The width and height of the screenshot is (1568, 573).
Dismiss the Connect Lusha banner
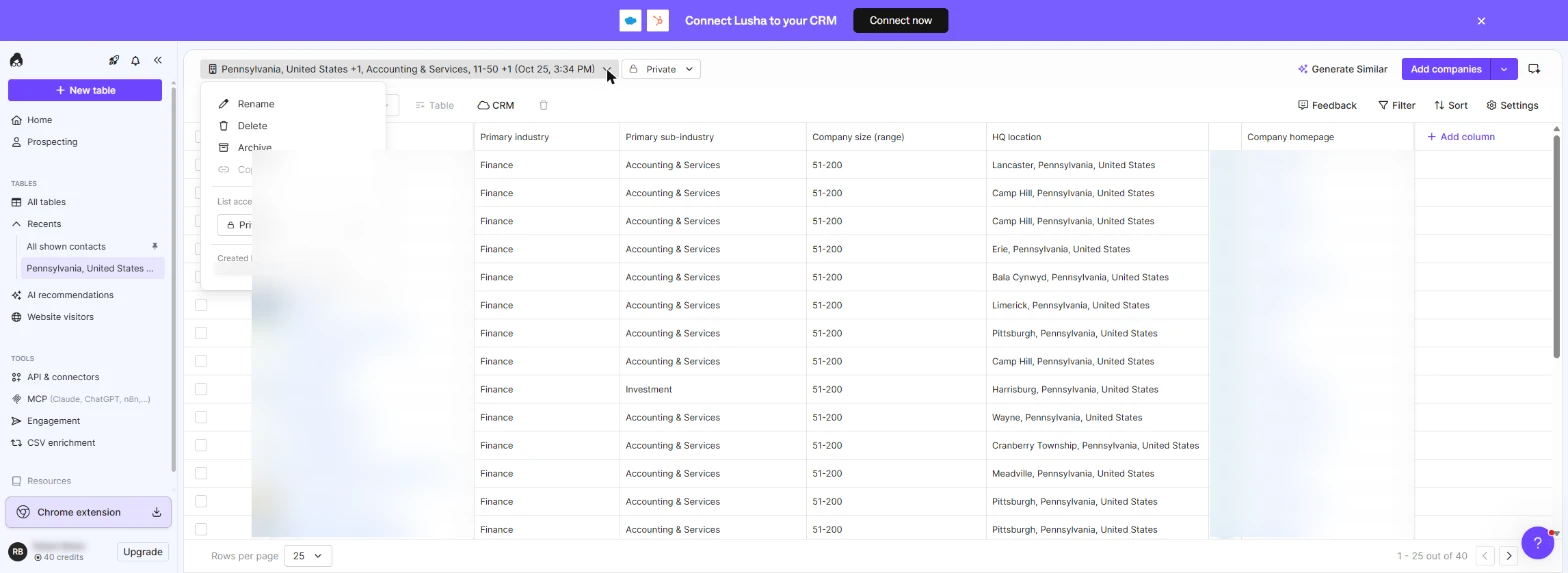(1481, 21)
